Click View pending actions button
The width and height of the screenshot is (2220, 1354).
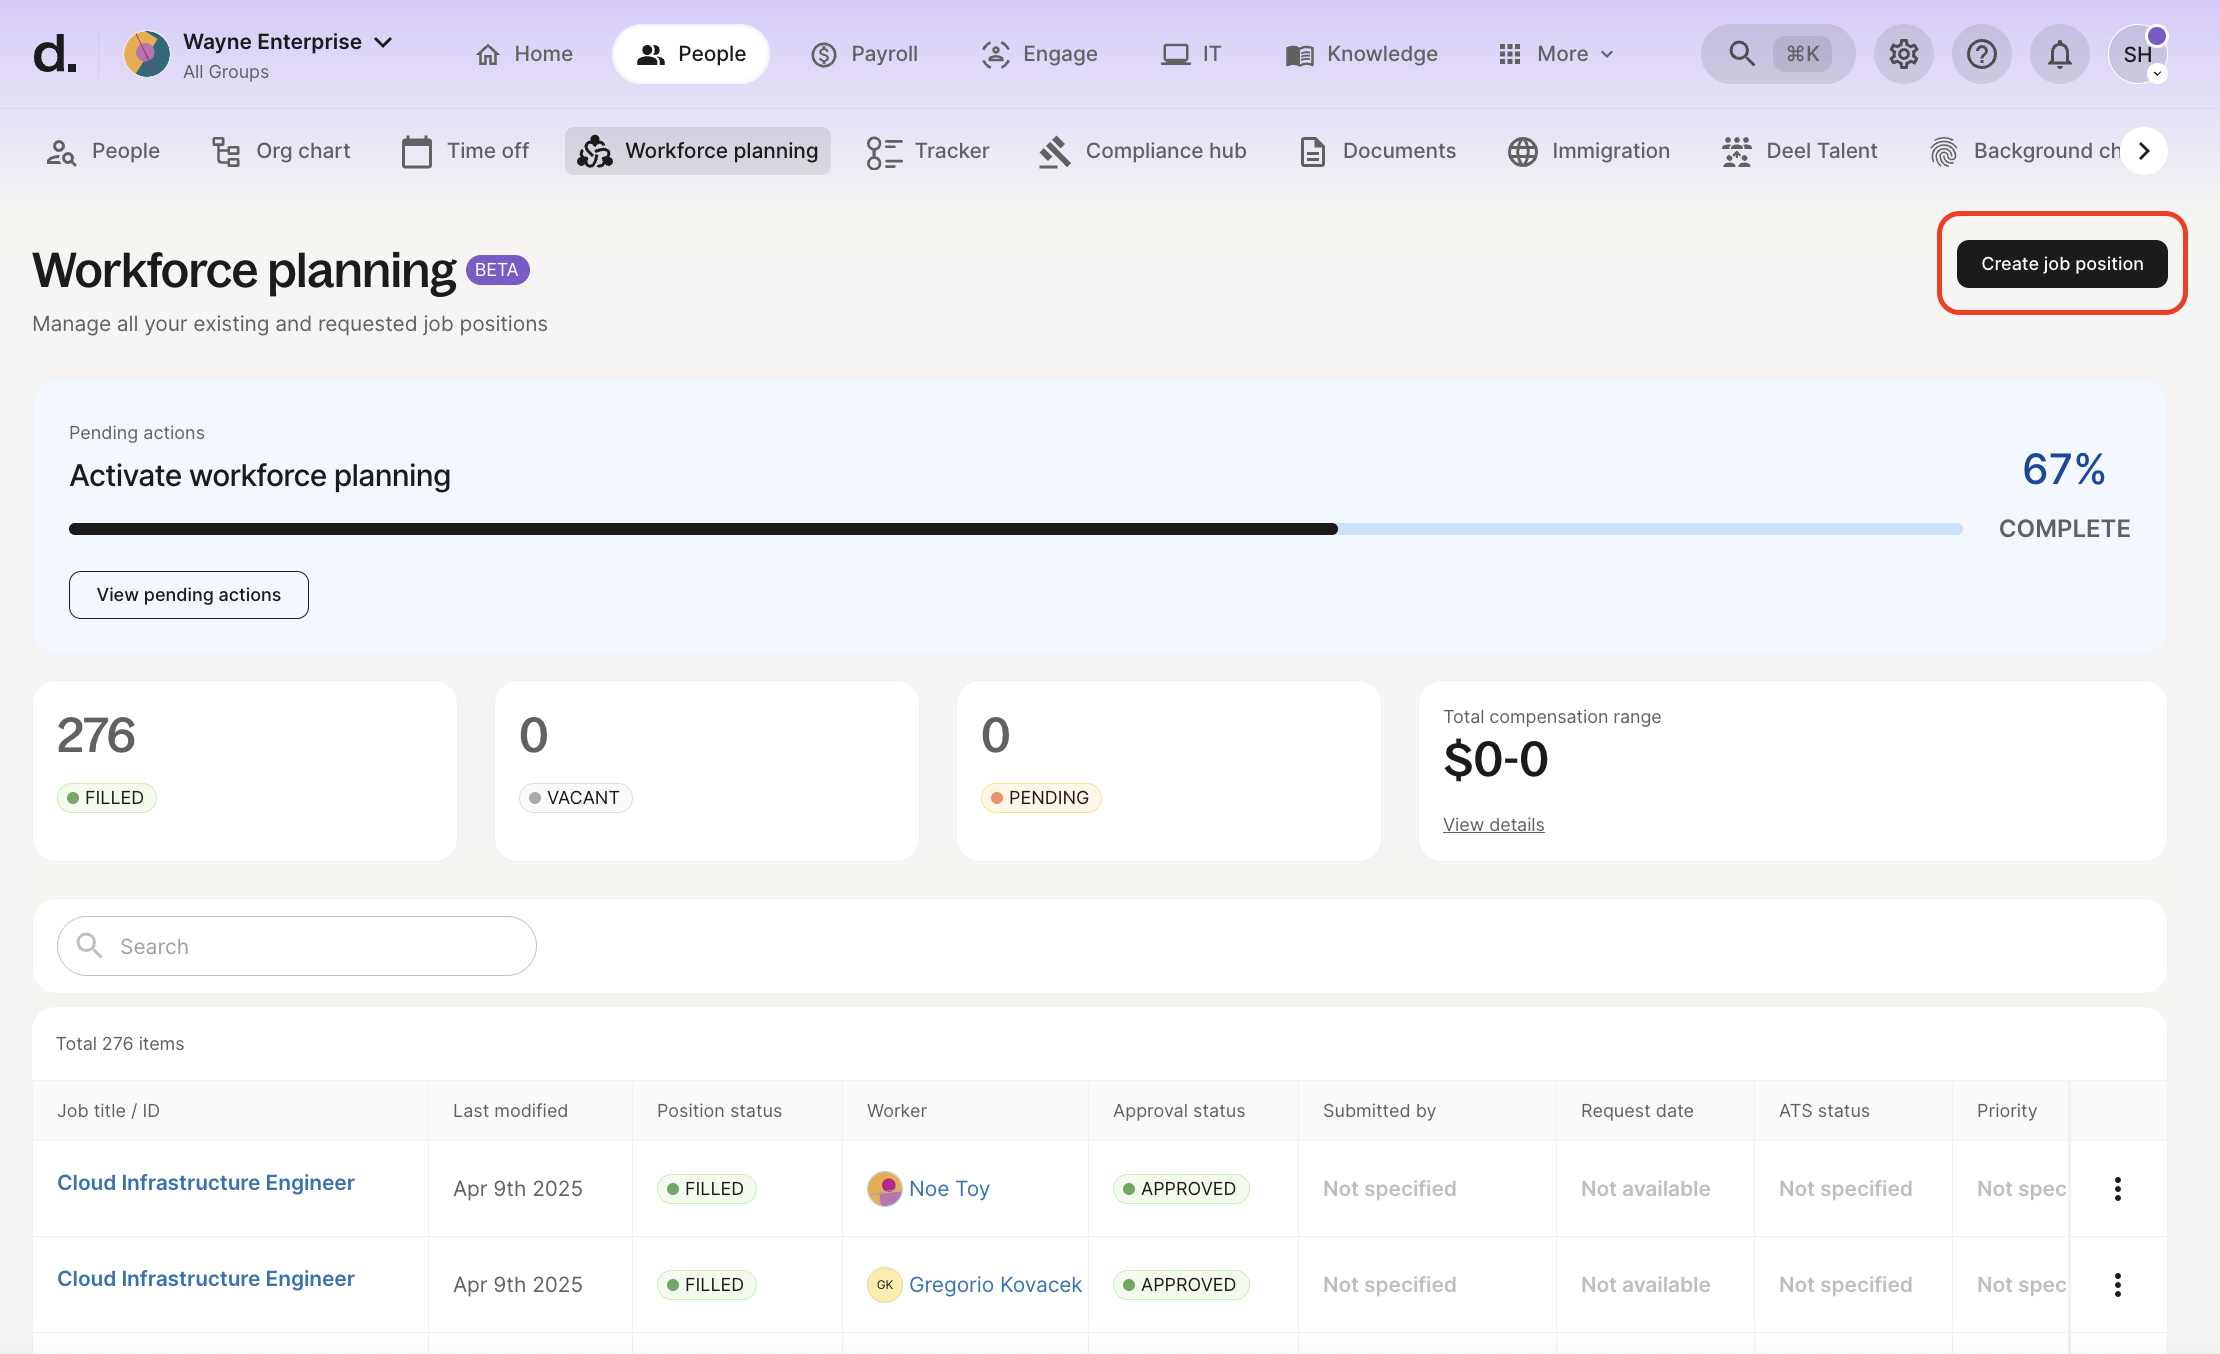[x=189, y=595]
